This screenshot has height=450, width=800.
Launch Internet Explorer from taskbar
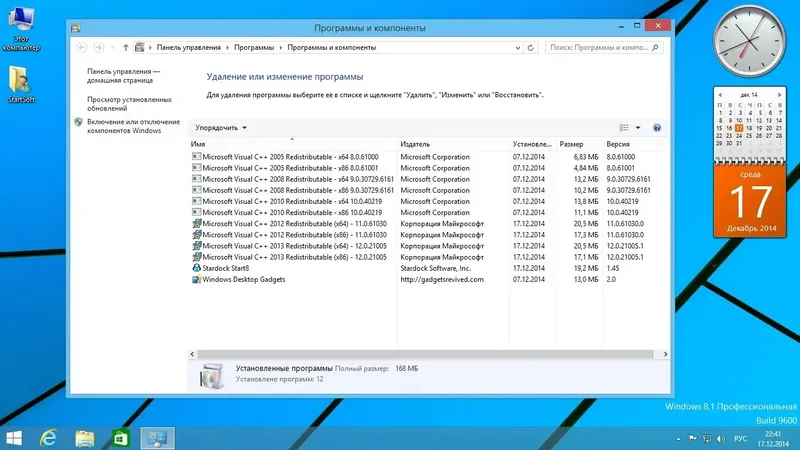[x=48, y=438]
